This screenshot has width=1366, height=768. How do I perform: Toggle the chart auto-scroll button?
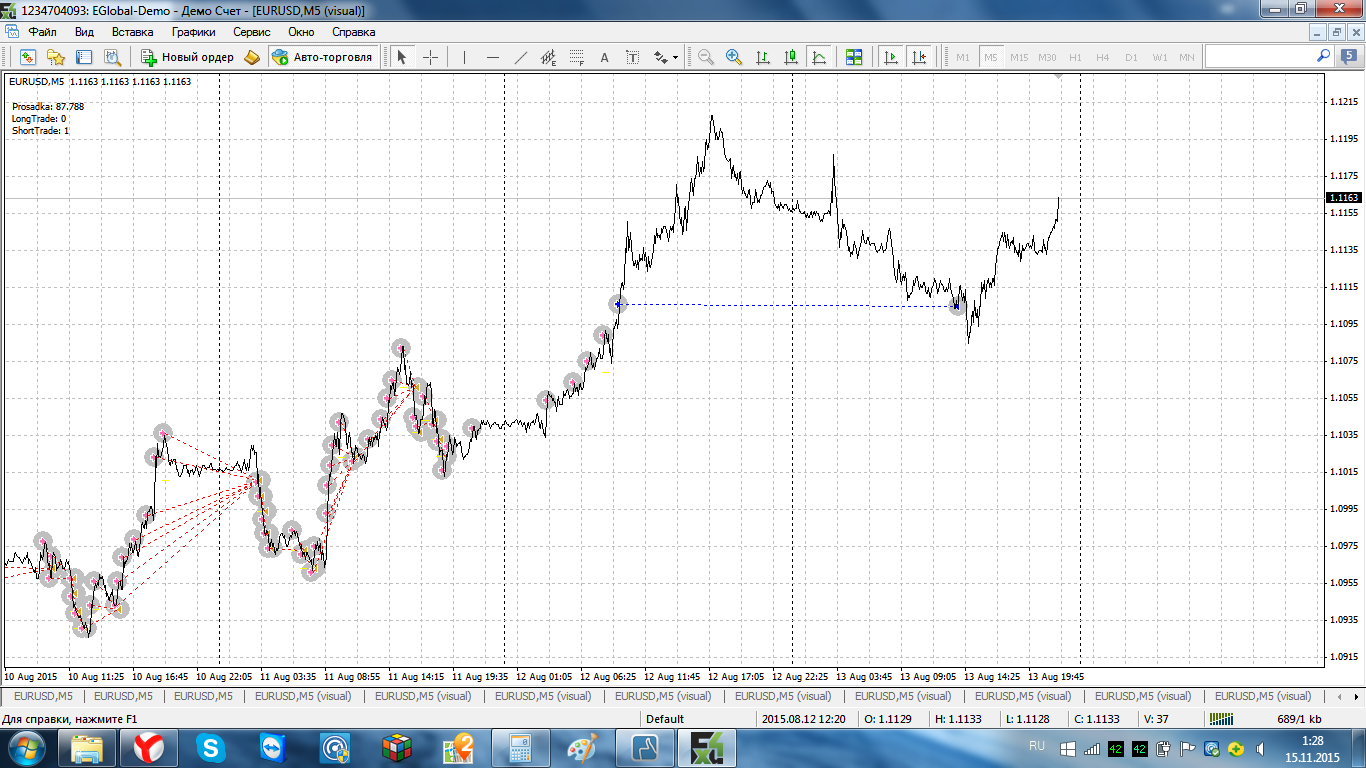(890, 57)
